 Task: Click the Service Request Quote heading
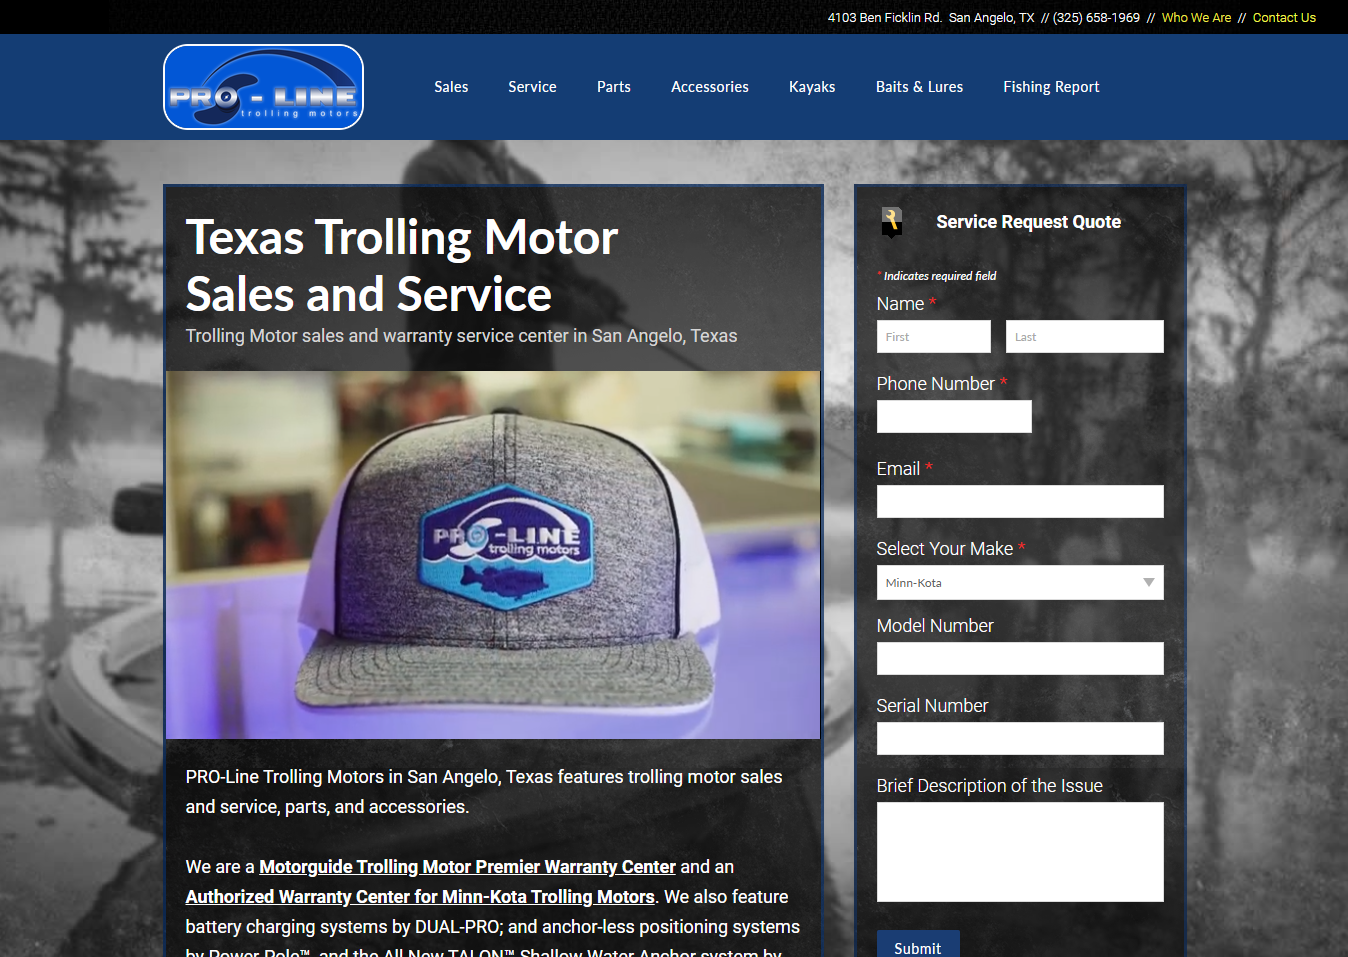[1028, 222]
